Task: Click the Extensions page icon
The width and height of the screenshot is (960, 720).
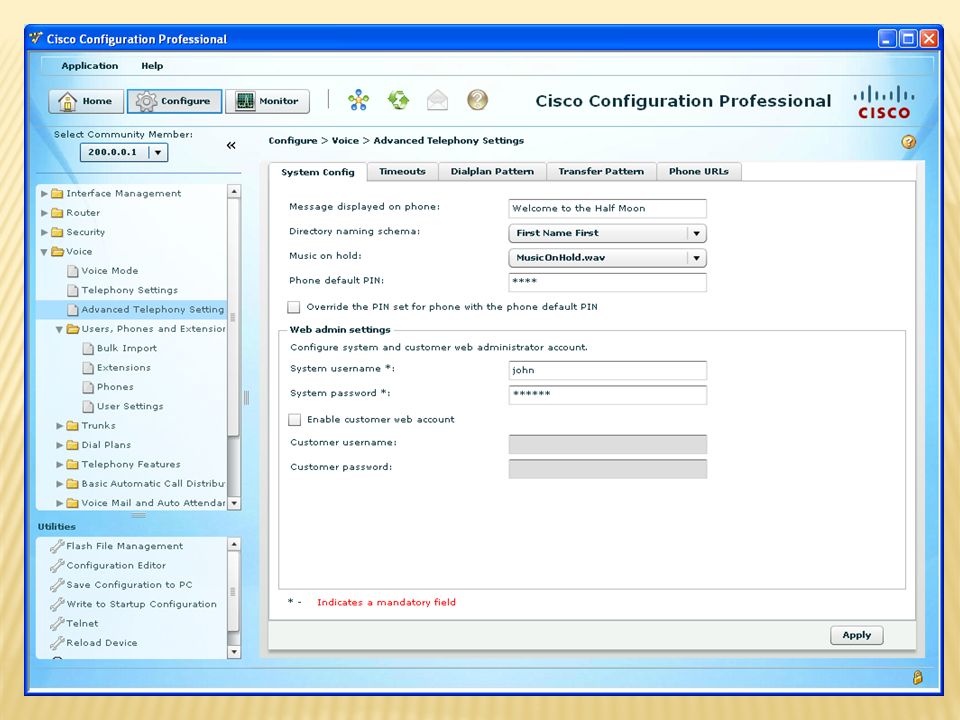Action: pos(88,367)
